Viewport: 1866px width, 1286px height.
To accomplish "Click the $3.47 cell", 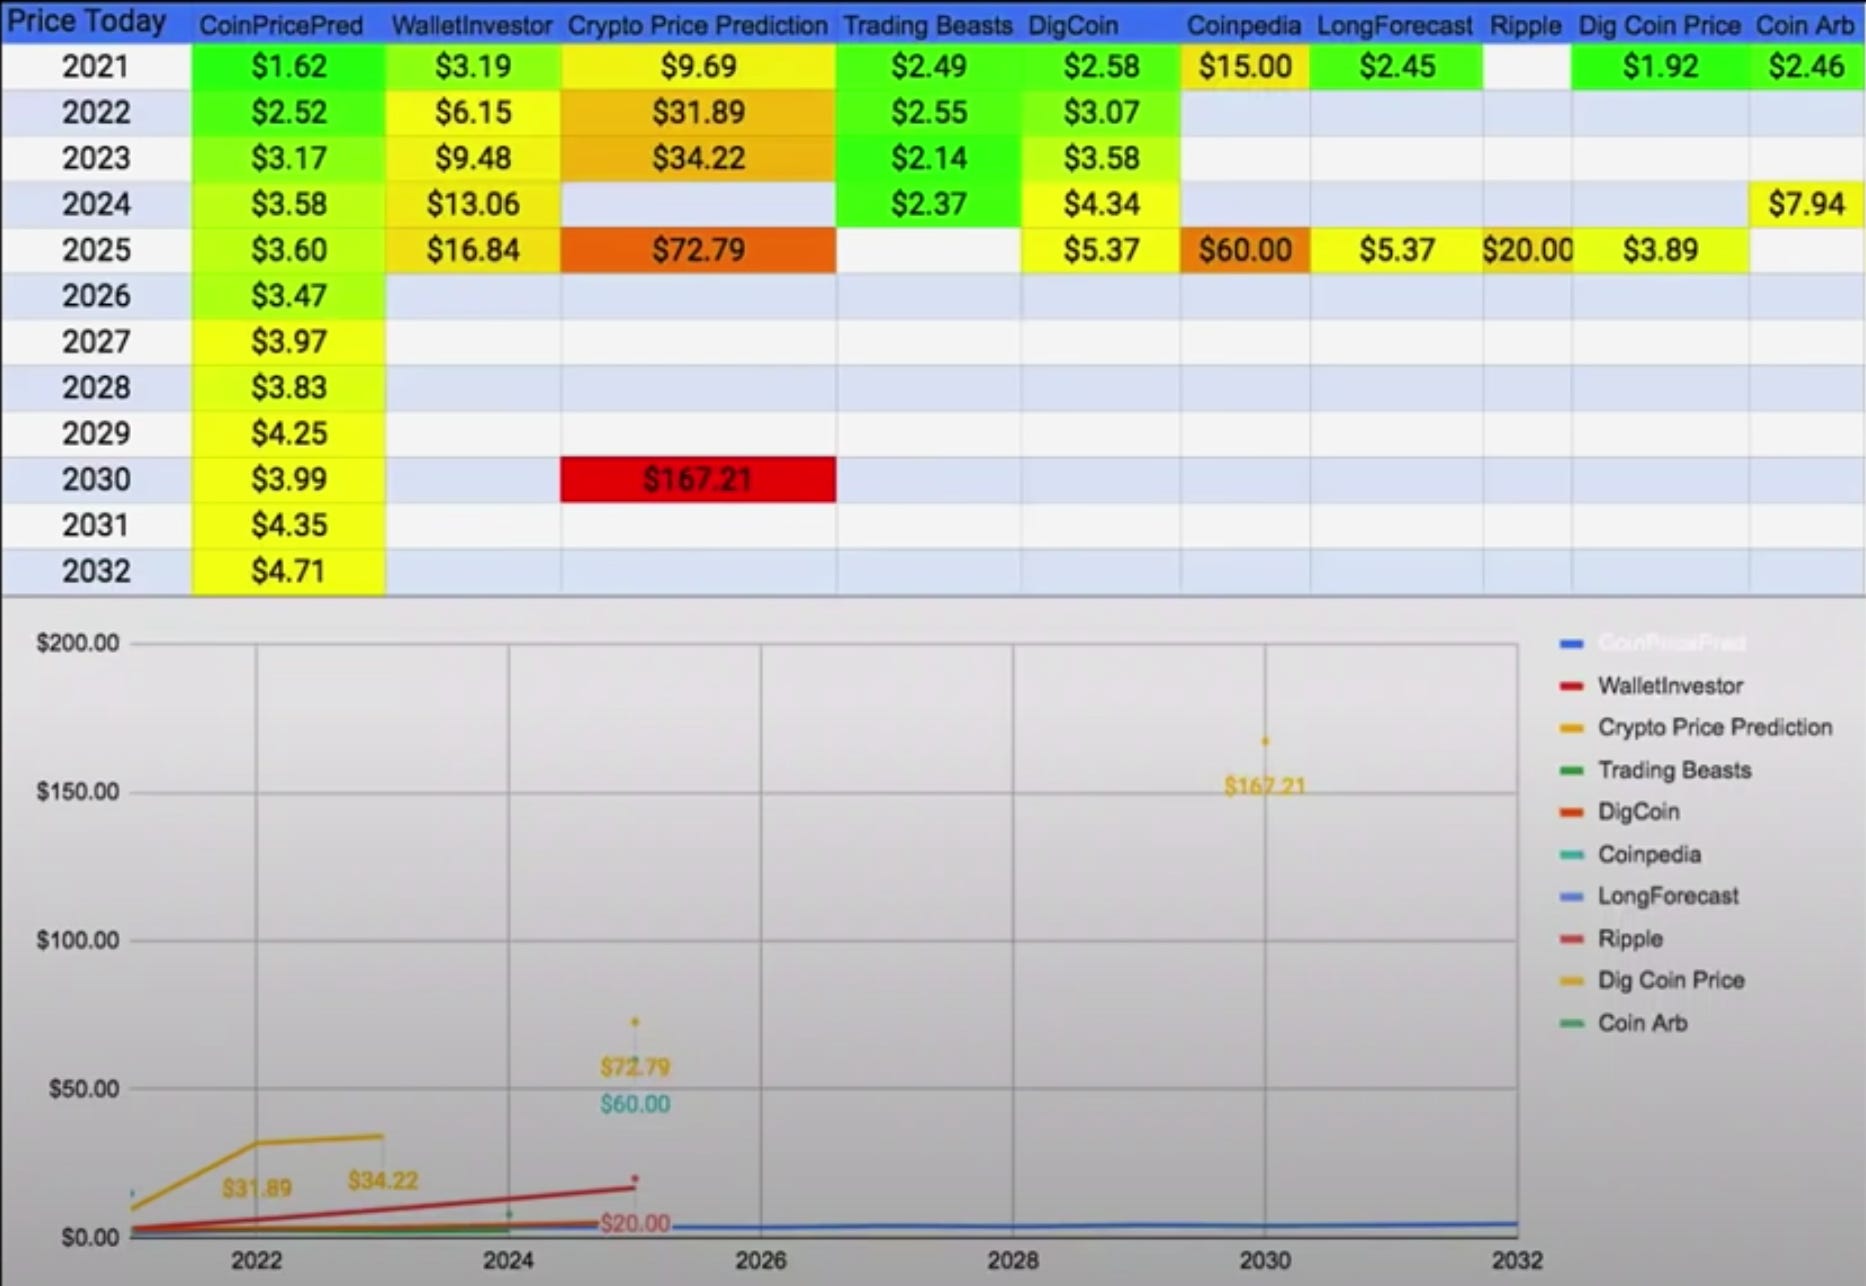I will 289,296.
